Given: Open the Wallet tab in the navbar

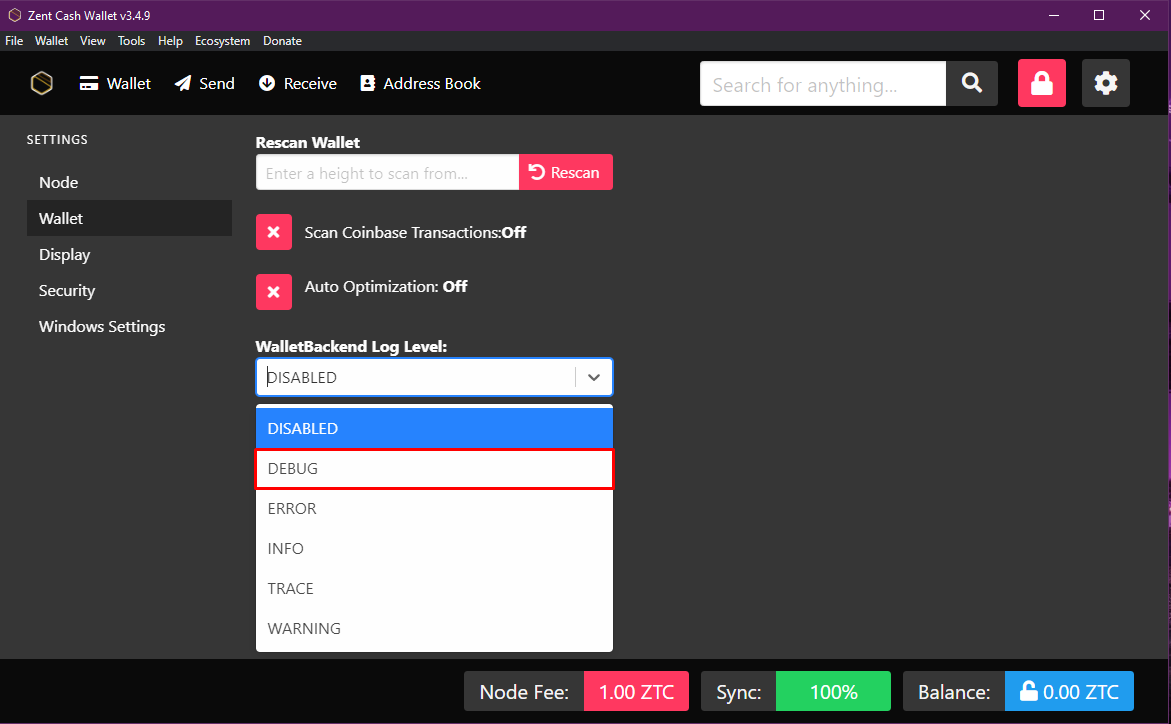Looking at the screenshot, I should 115,84.
